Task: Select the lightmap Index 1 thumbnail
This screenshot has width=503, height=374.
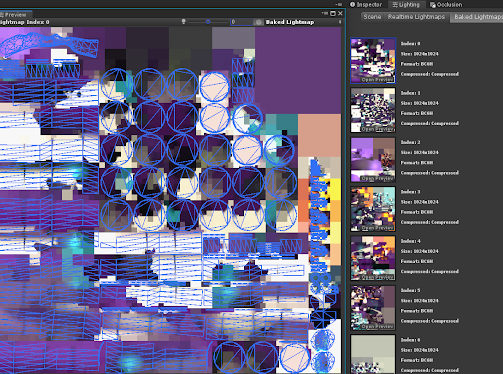Action: tap(373, 110)
